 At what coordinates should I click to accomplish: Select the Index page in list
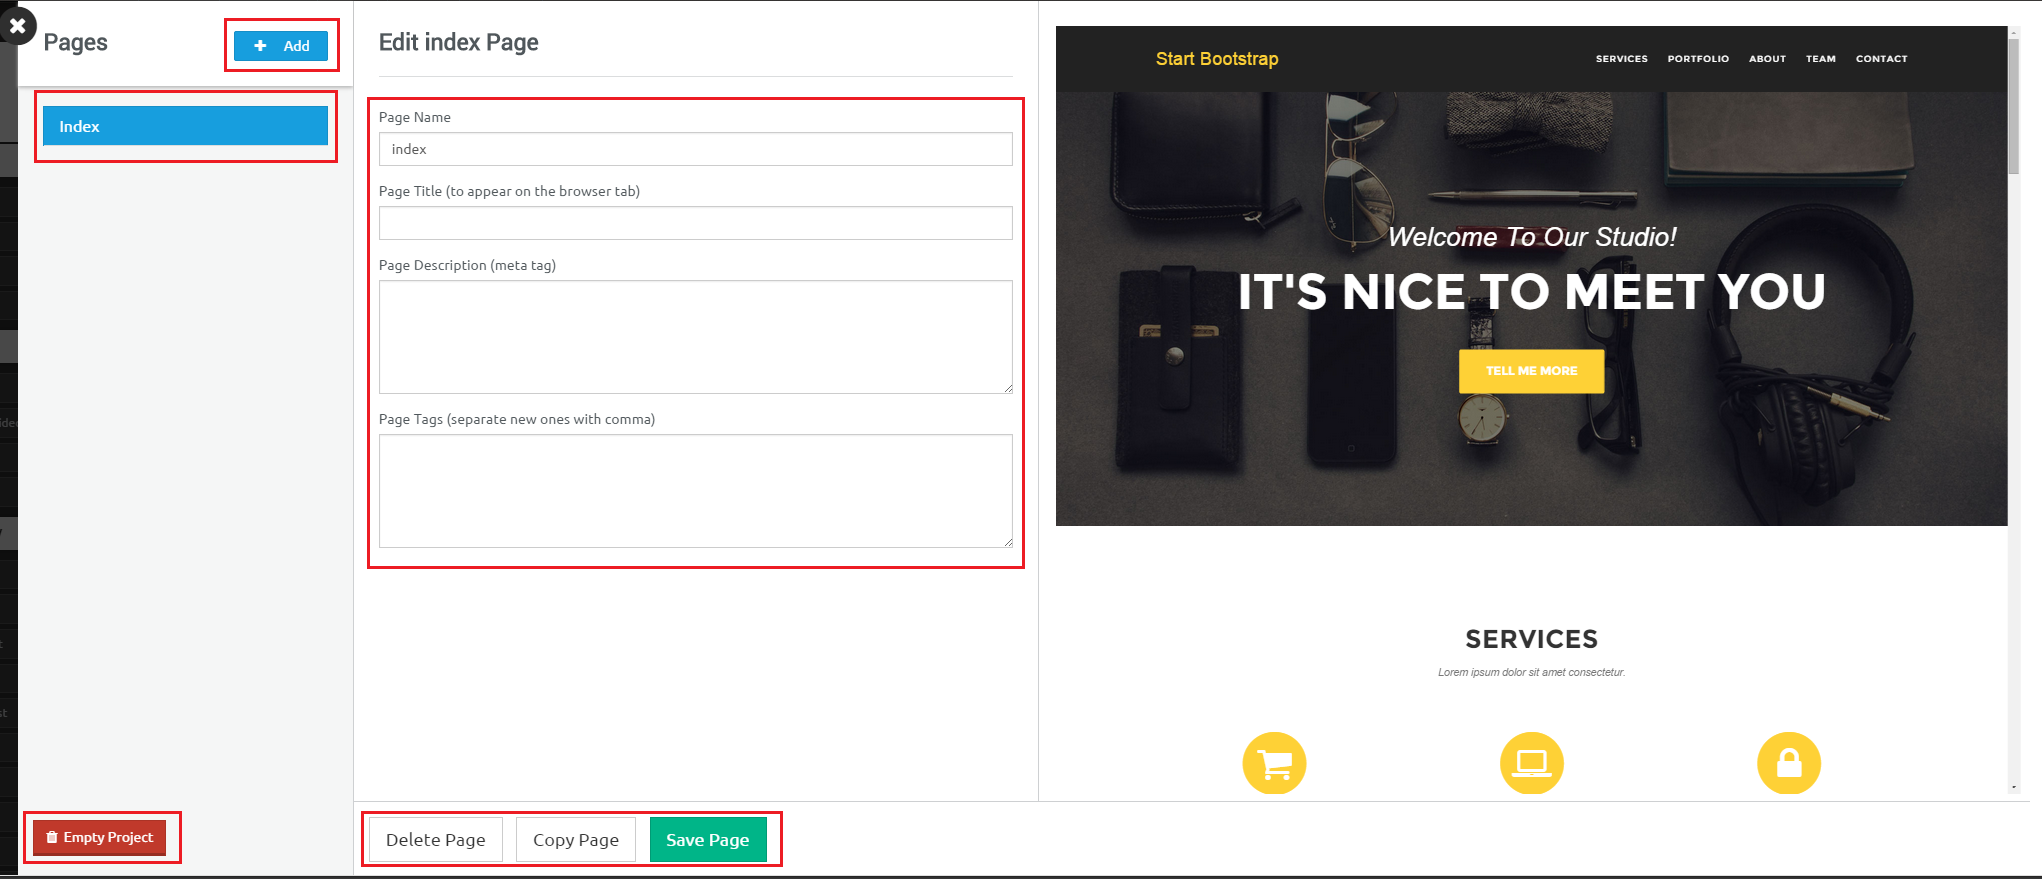tap(185, 126)
